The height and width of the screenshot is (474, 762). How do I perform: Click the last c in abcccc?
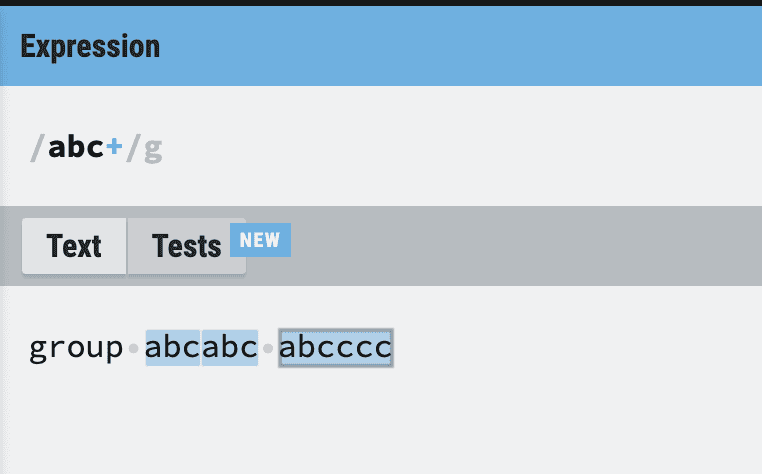pyautogui.click(x=382, y=348)
